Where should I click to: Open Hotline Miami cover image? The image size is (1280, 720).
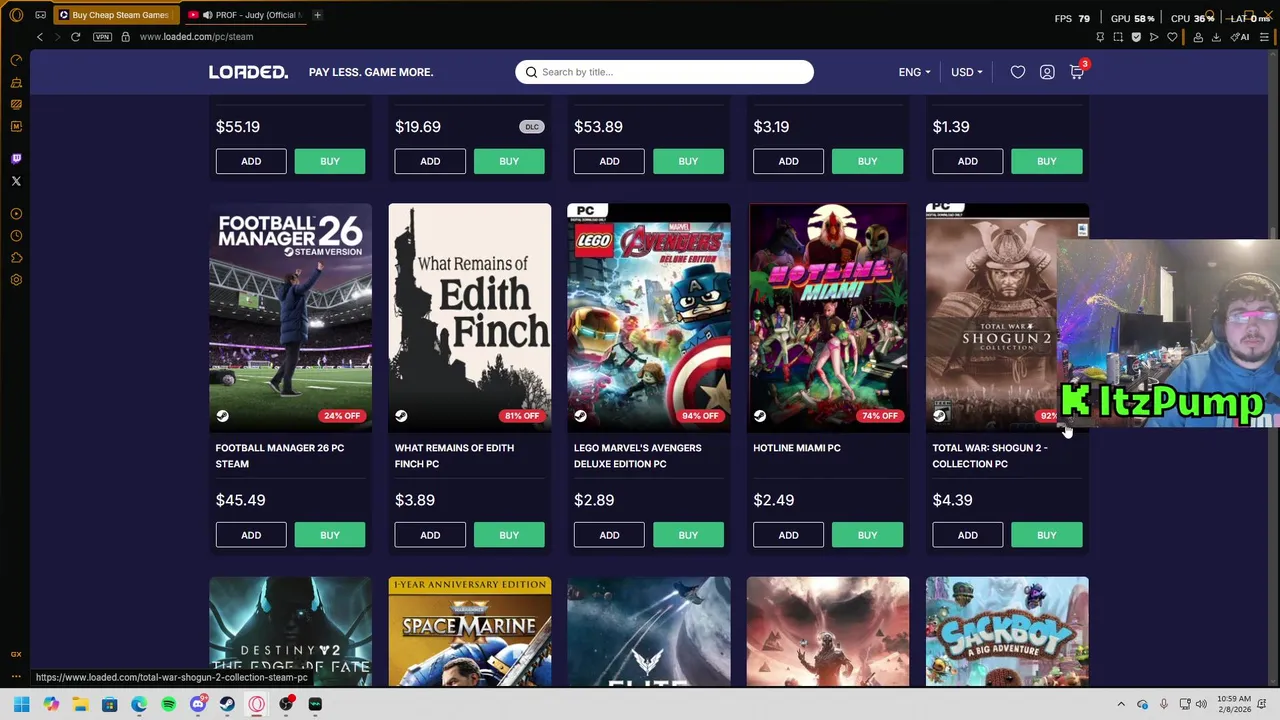[828, 317]
